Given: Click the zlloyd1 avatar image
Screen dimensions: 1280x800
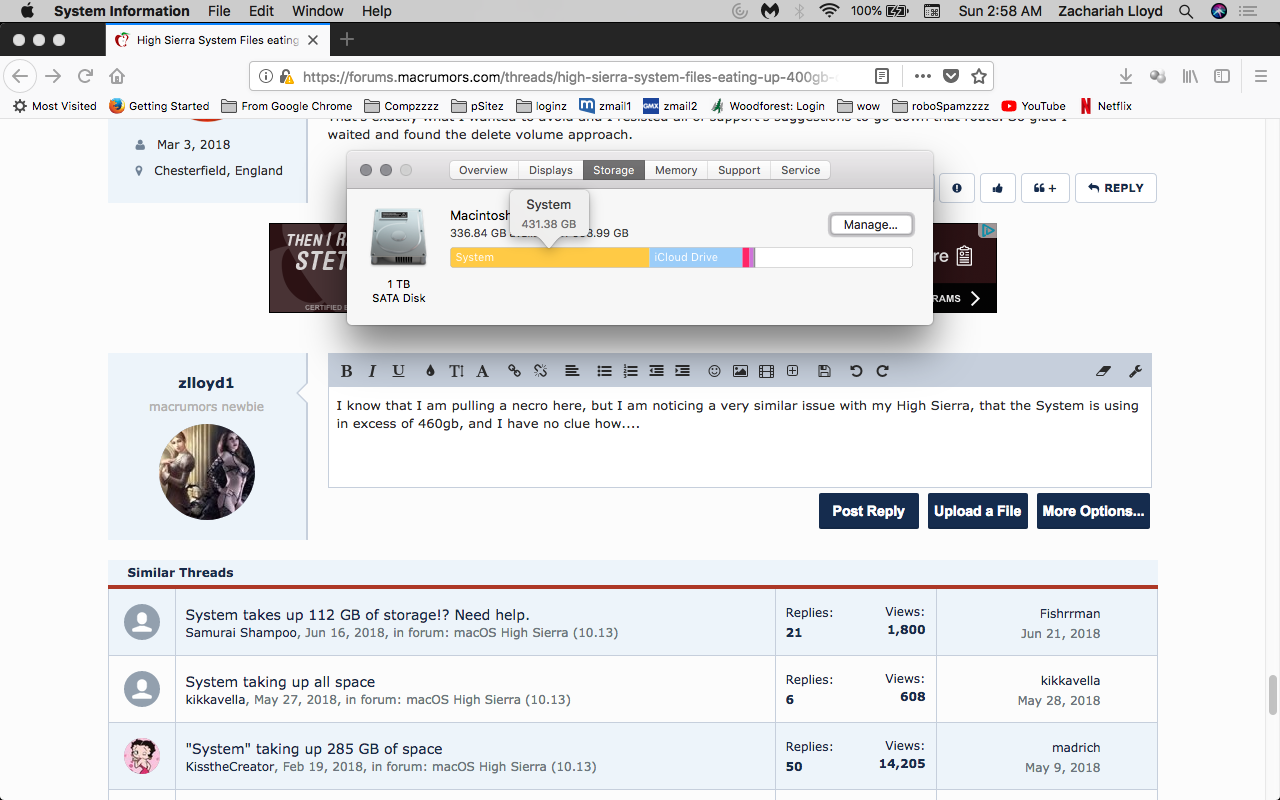Looking at the screenshot, I should coord(207,472).
